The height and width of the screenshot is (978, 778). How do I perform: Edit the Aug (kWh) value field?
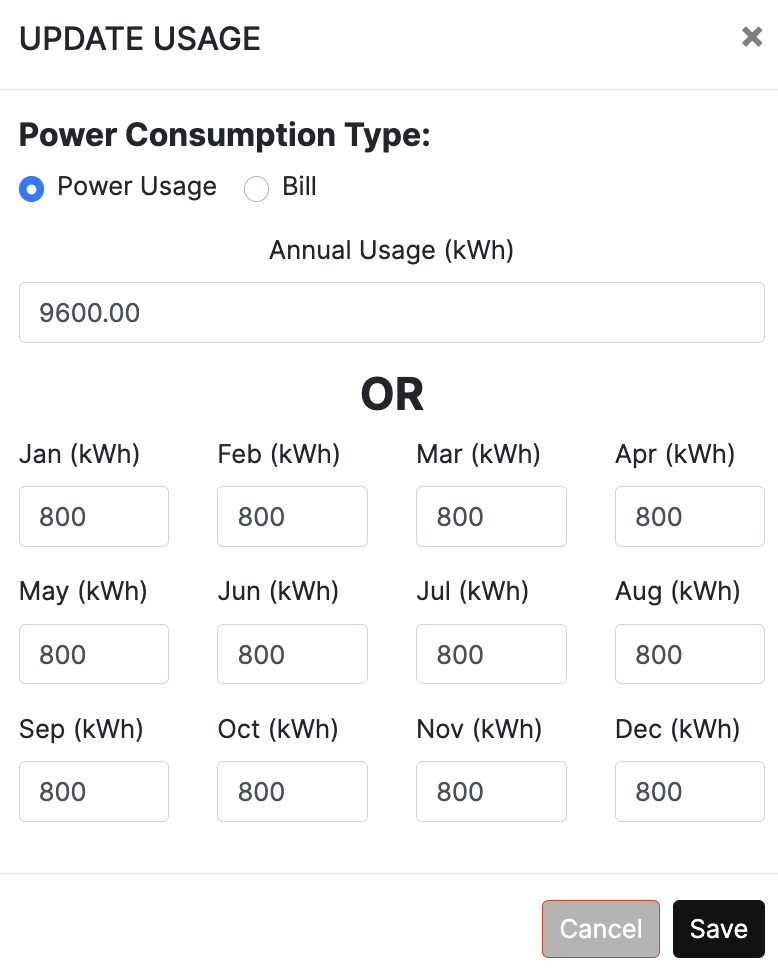[690, 654]
